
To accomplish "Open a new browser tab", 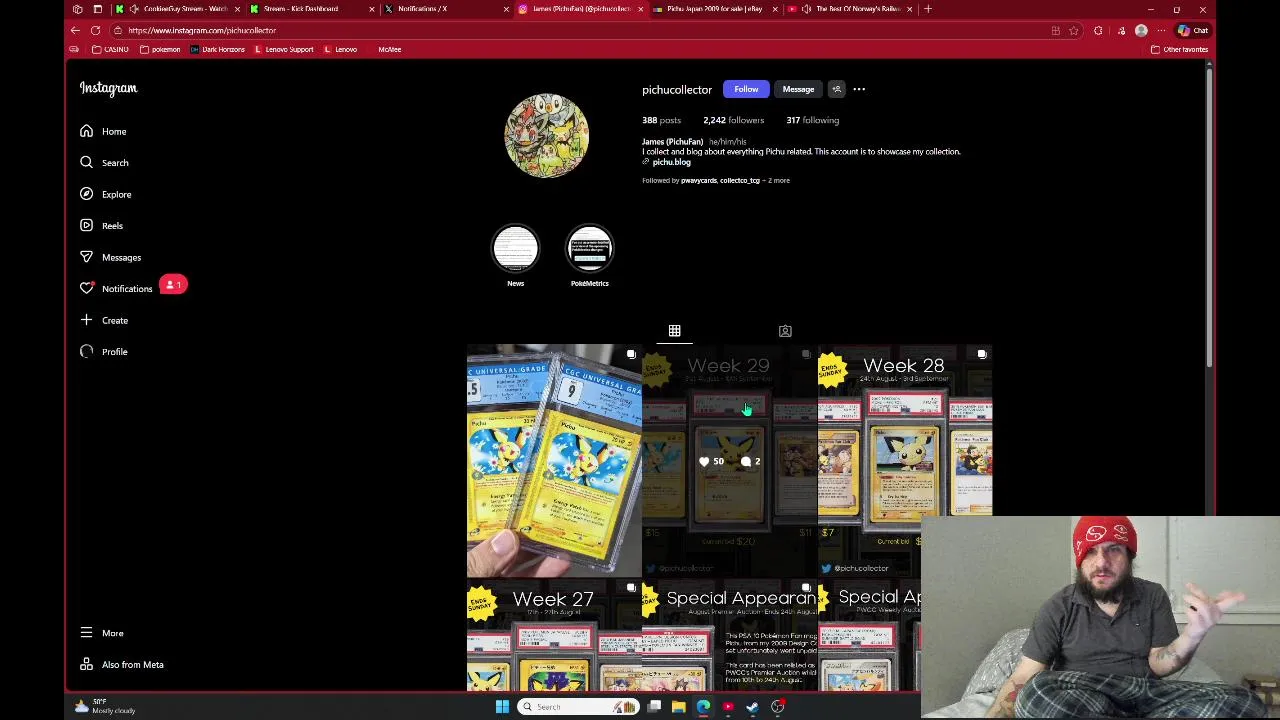I will [928, 9].
